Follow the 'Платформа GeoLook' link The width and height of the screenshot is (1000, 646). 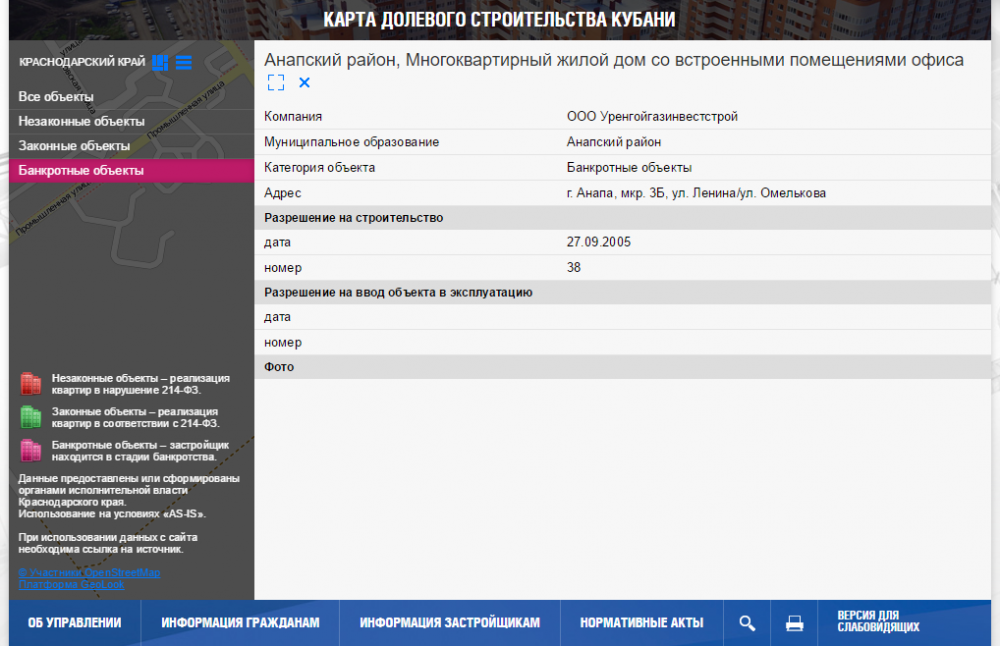(71, 585)
